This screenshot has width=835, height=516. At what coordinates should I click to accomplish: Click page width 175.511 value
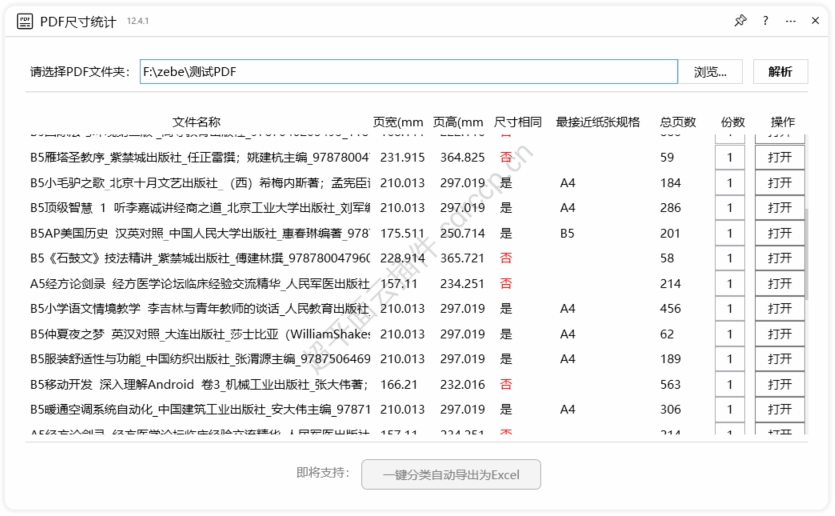pos(402,233)
